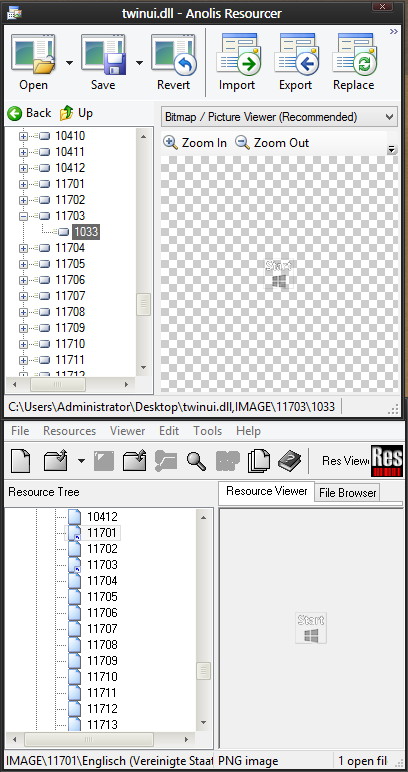Click the new blank document icon

coord(20,461)
